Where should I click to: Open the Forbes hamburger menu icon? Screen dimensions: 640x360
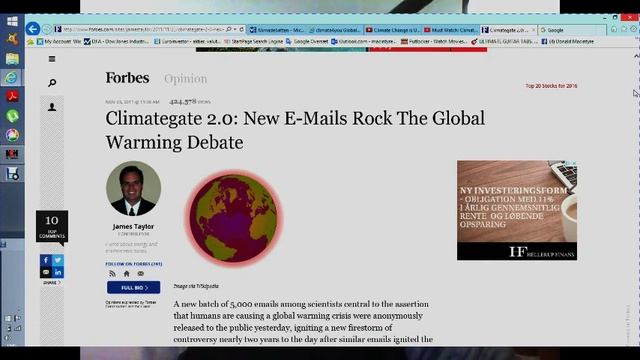[x=52, y=59]
